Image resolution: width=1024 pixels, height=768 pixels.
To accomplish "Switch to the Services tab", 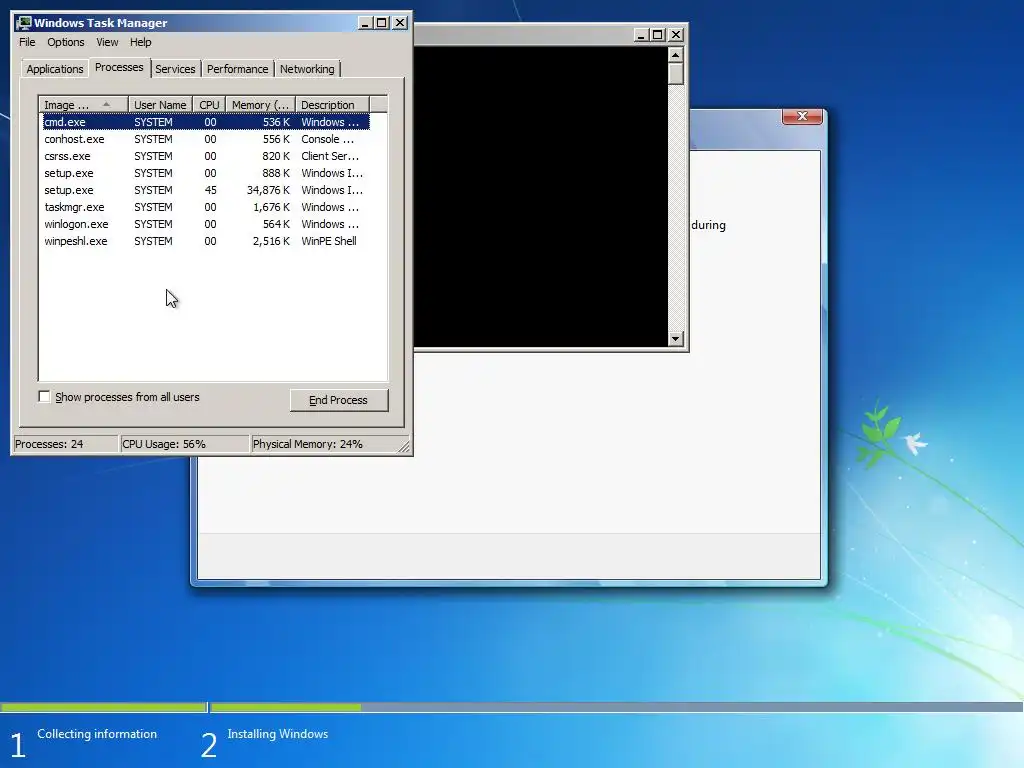I will [175, 69].
